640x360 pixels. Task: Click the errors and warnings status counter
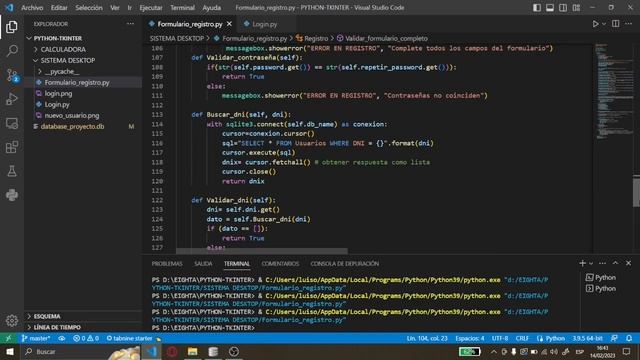tap(86, 338)
